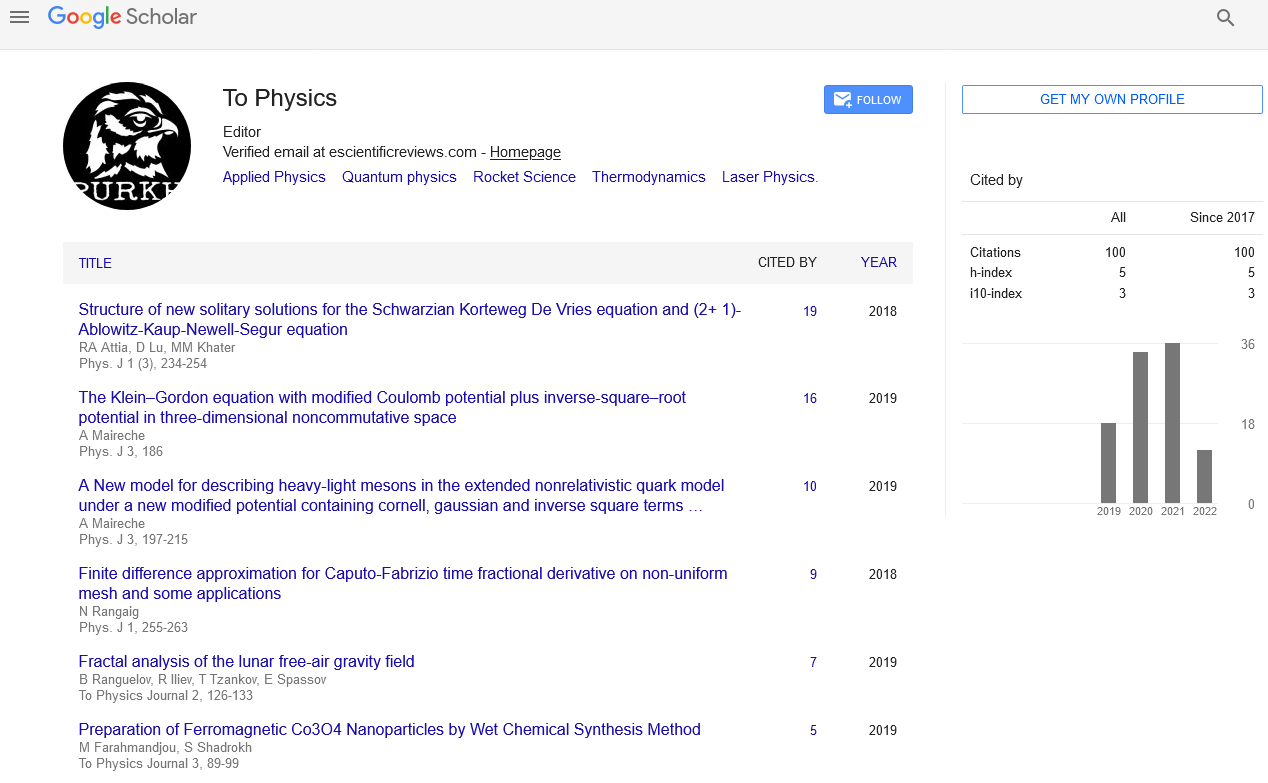The width and height of the screenshot is (1268, 783).
Task: Click the 2021 citation bar in chart
Action: click(x=1172, y=423)
